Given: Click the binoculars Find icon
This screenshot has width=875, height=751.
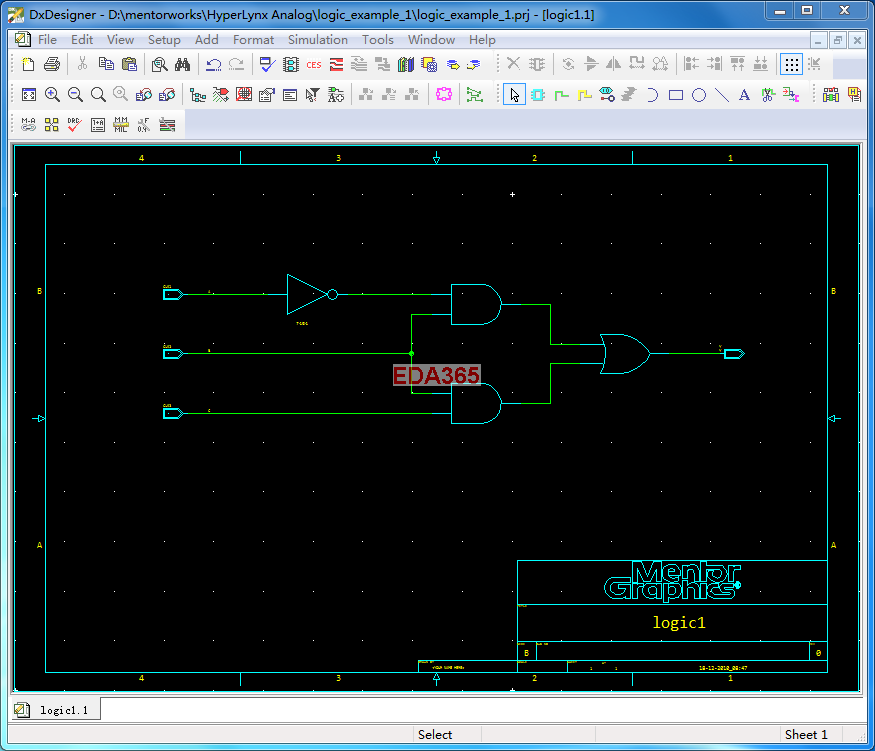Looking at the screenshot, I should coord(182,64).
